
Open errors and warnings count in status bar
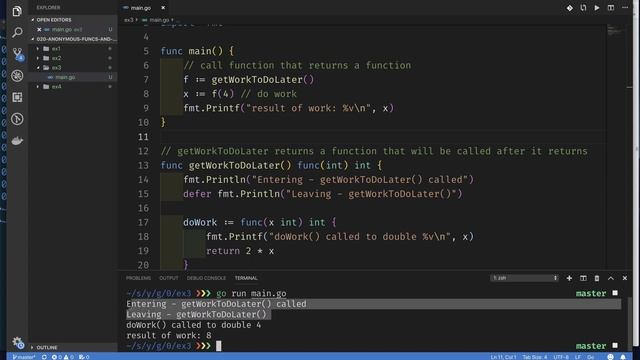62,357
